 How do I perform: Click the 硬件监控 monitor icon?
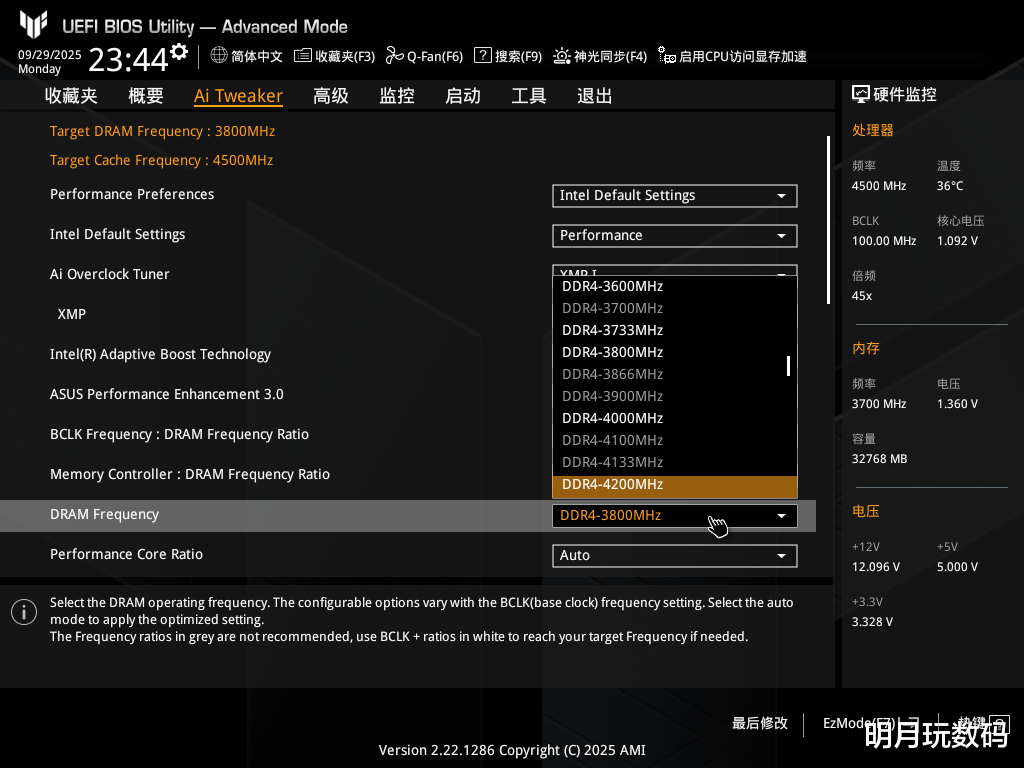point(861,95)
